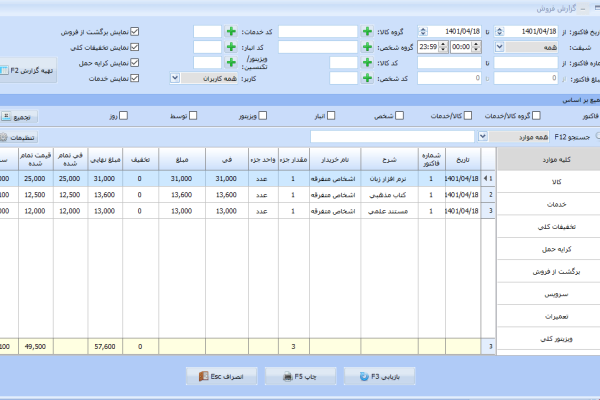Click the گروه کالا input field
The height and width of the screenshot is (400, 600).
point(318,31)
